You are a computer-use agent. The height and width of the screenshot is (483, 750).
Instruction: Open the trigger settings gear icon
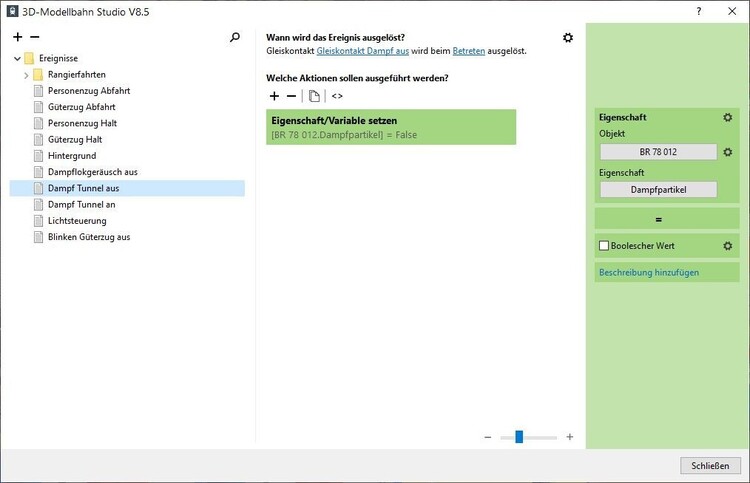tap(568, 38)
